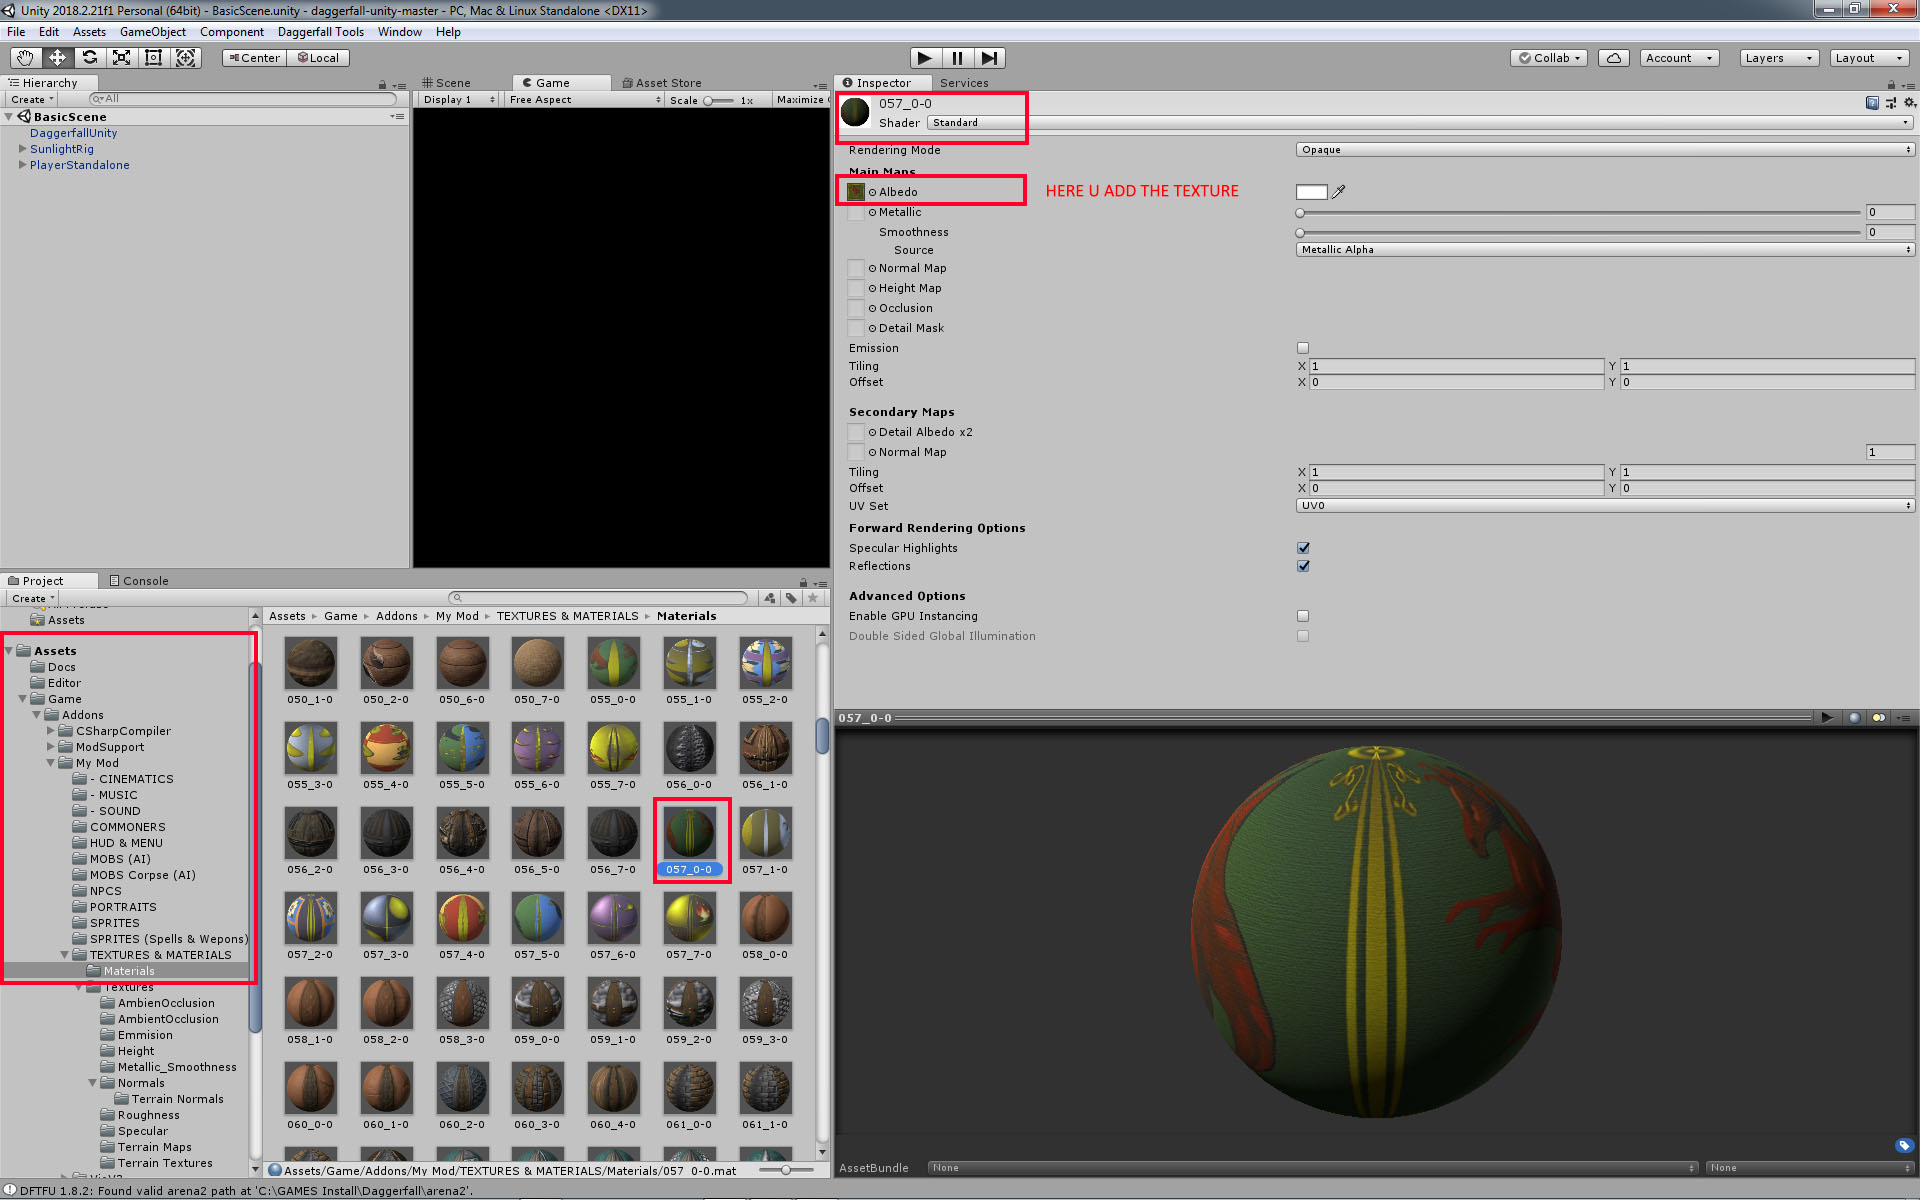The height and width of the screenshot is (1200, 1920).
Task: Open the Cloud services button
Action: tap(1614, 58)
